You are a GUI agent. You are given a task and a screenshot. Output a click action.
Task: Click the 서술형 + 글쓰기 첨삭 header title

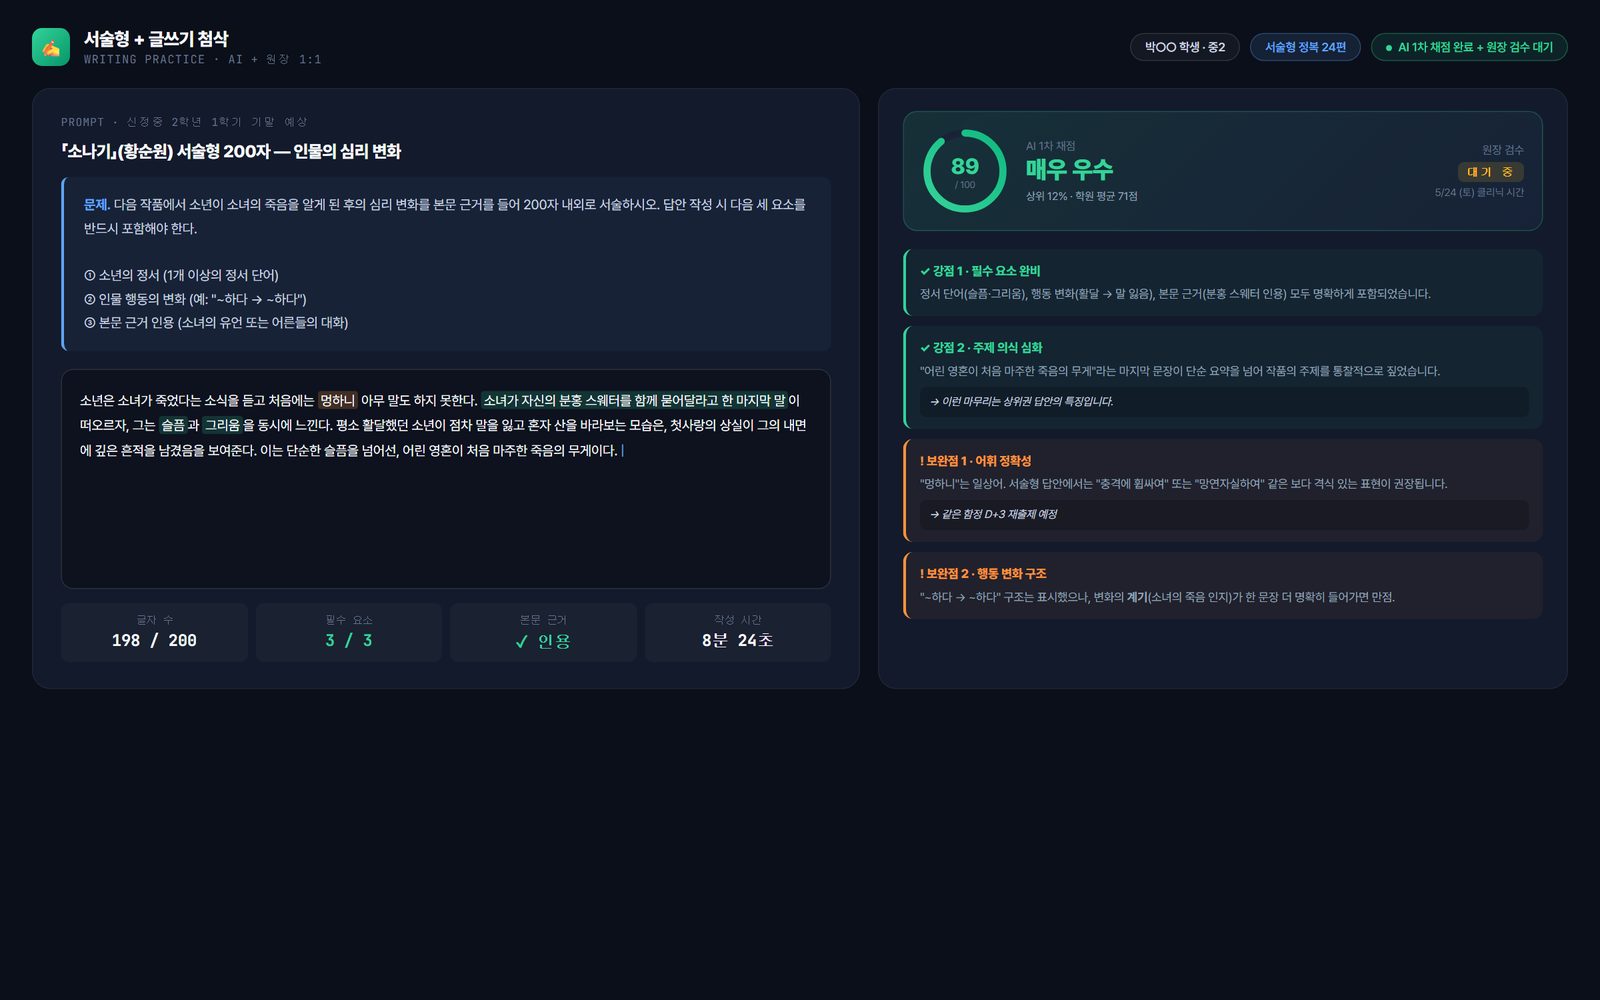(156, 39)
